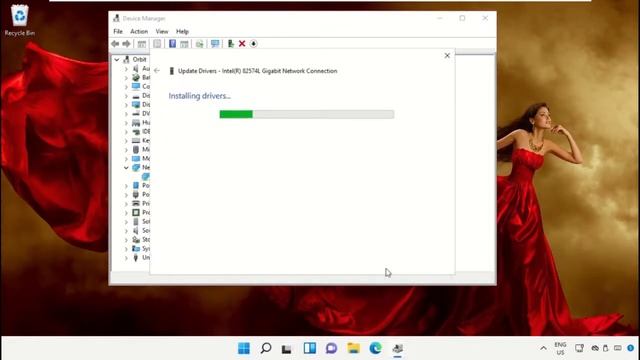Click the Scan for hardware changes monitor icon

click(x=215, y=44)
